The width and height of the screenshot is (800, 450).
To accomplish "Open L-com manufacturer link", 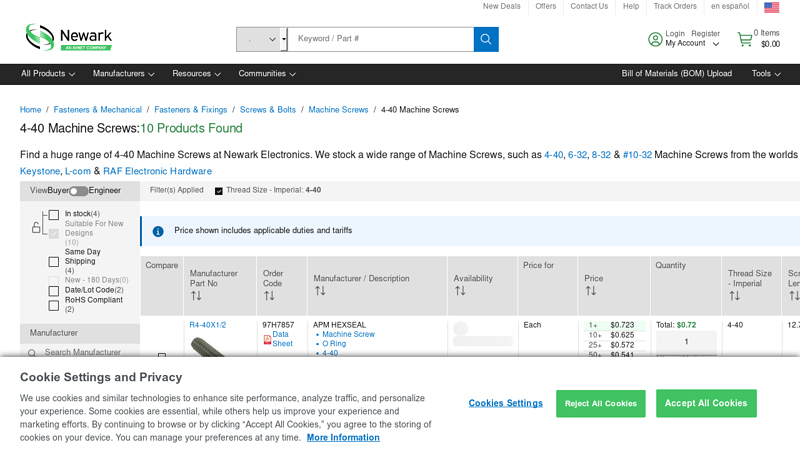I will pyautogui.click(x=78, y=171).
